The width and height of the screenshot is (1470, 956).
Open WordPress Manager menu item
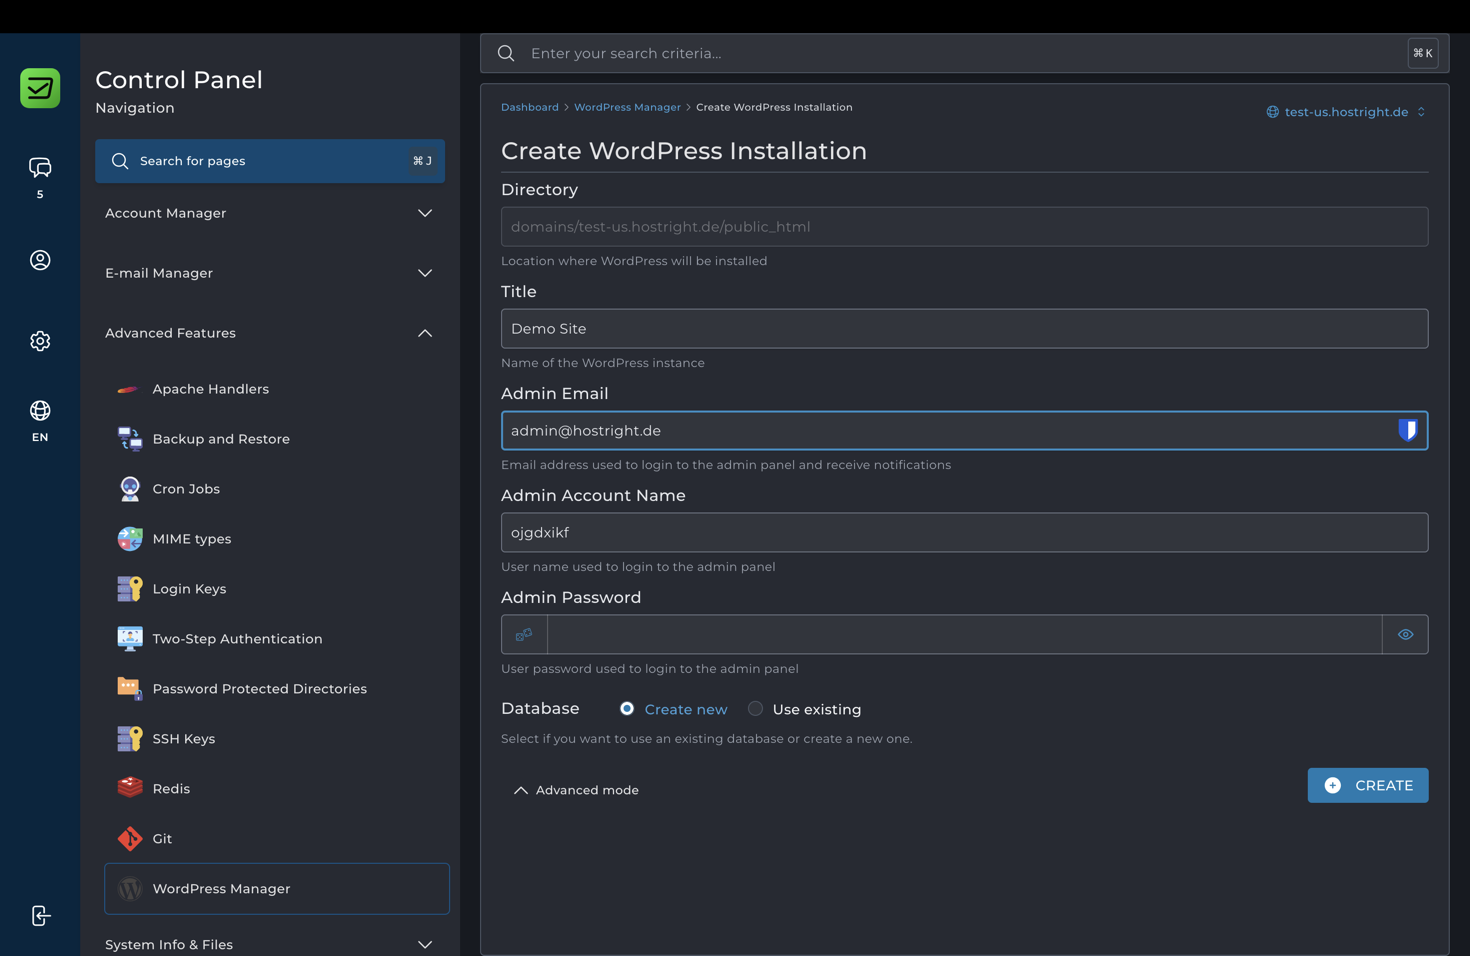click(x=277, y=889)
